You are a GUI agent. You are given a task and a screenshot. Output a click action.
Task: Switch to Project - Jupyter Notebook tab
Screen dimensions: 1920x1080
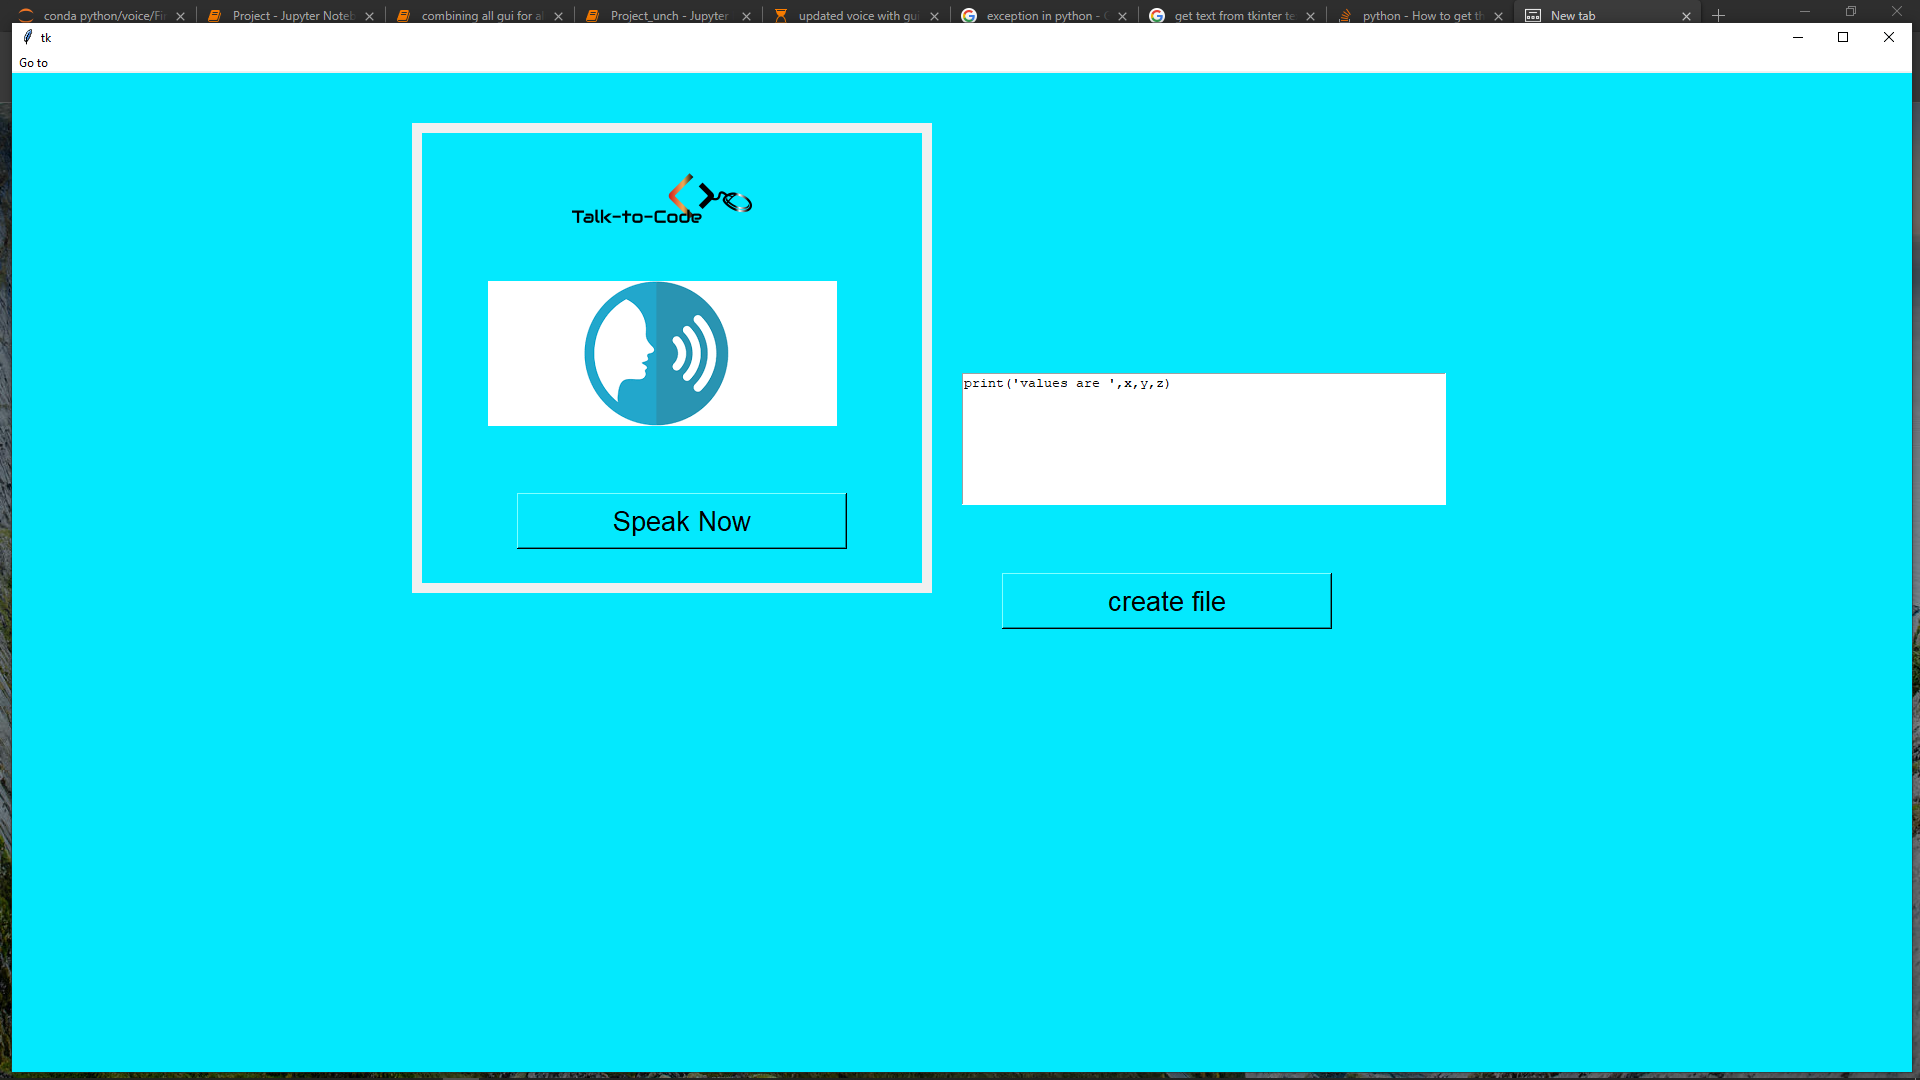coord(291,15)
